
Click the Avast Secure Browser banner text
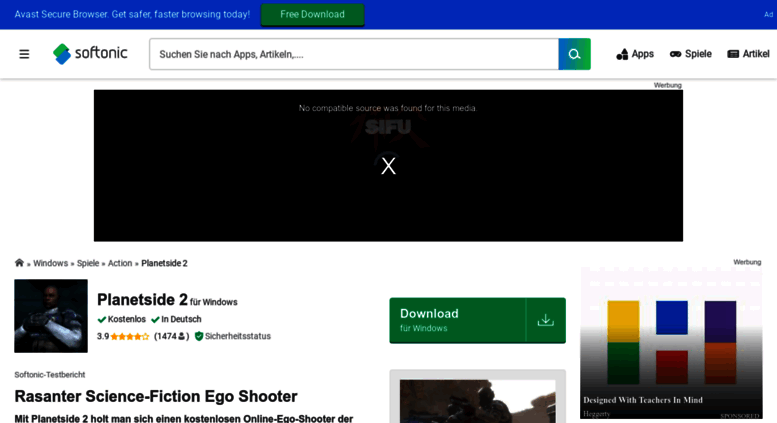[x=132, y=14]
